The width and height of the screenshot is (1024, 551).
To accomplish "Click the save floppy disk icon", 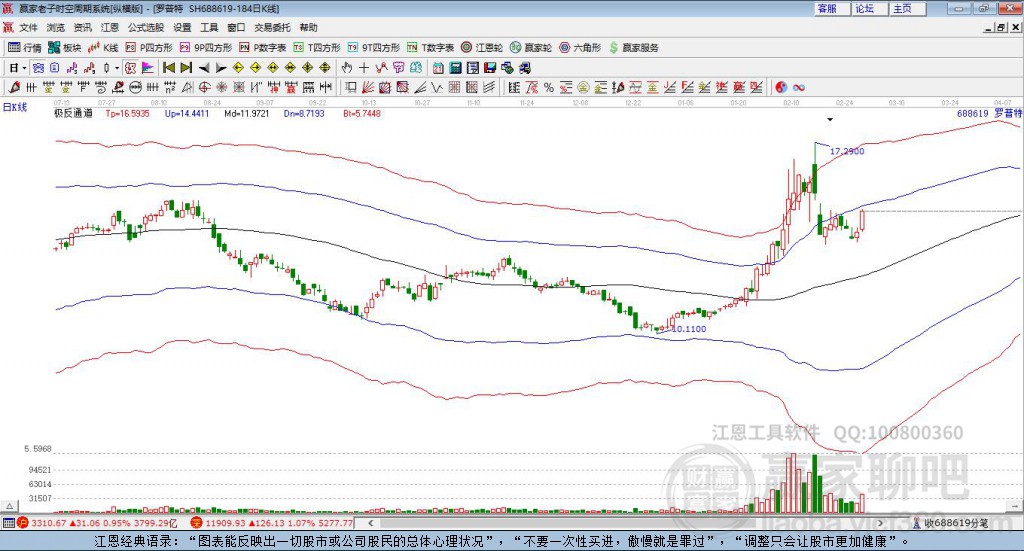I will click(x=490, y=68).
